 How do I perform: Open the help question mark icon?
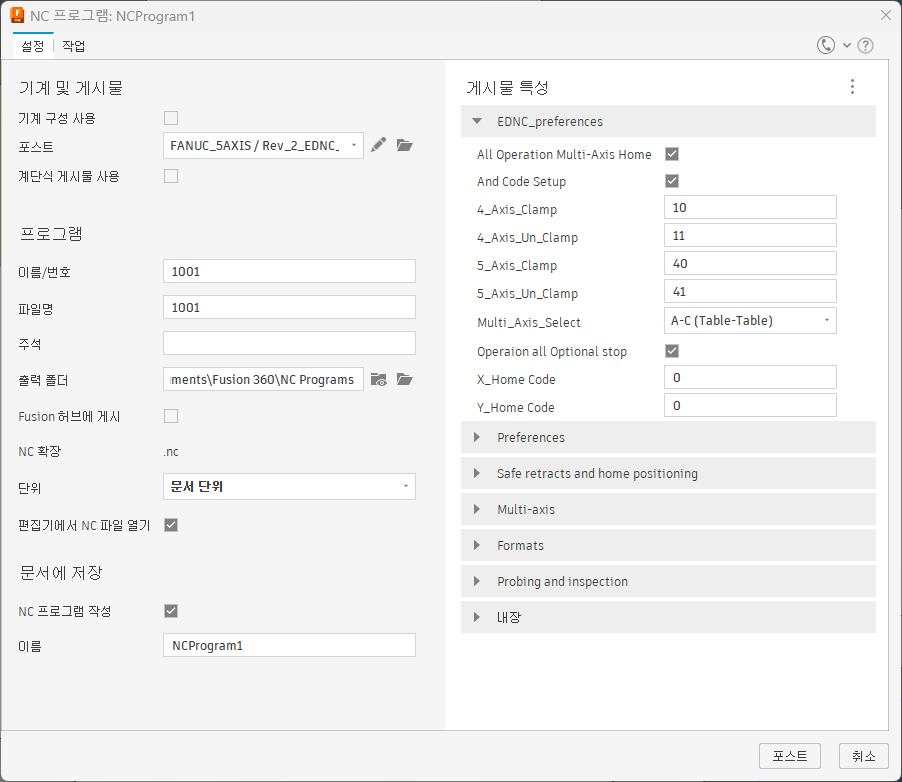coord(865,45)
